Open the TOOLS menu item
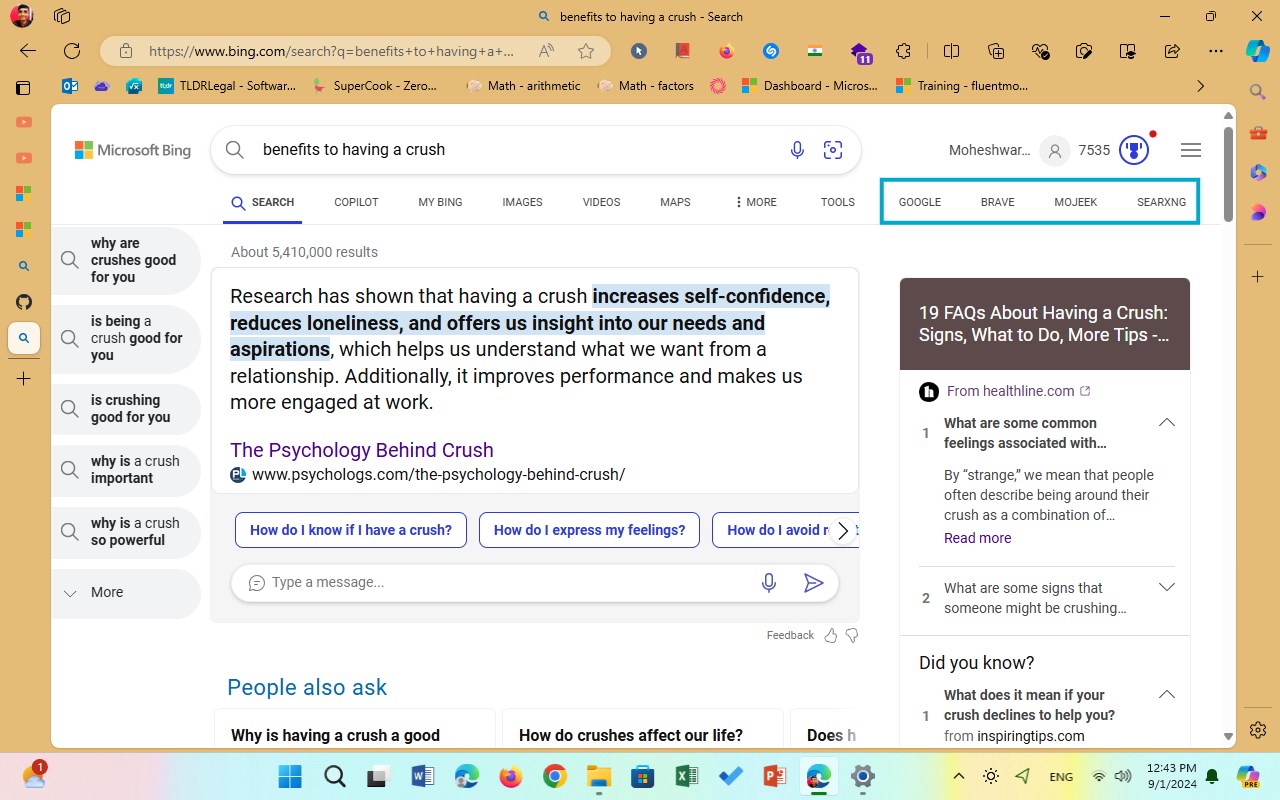 tap(838, 202)
